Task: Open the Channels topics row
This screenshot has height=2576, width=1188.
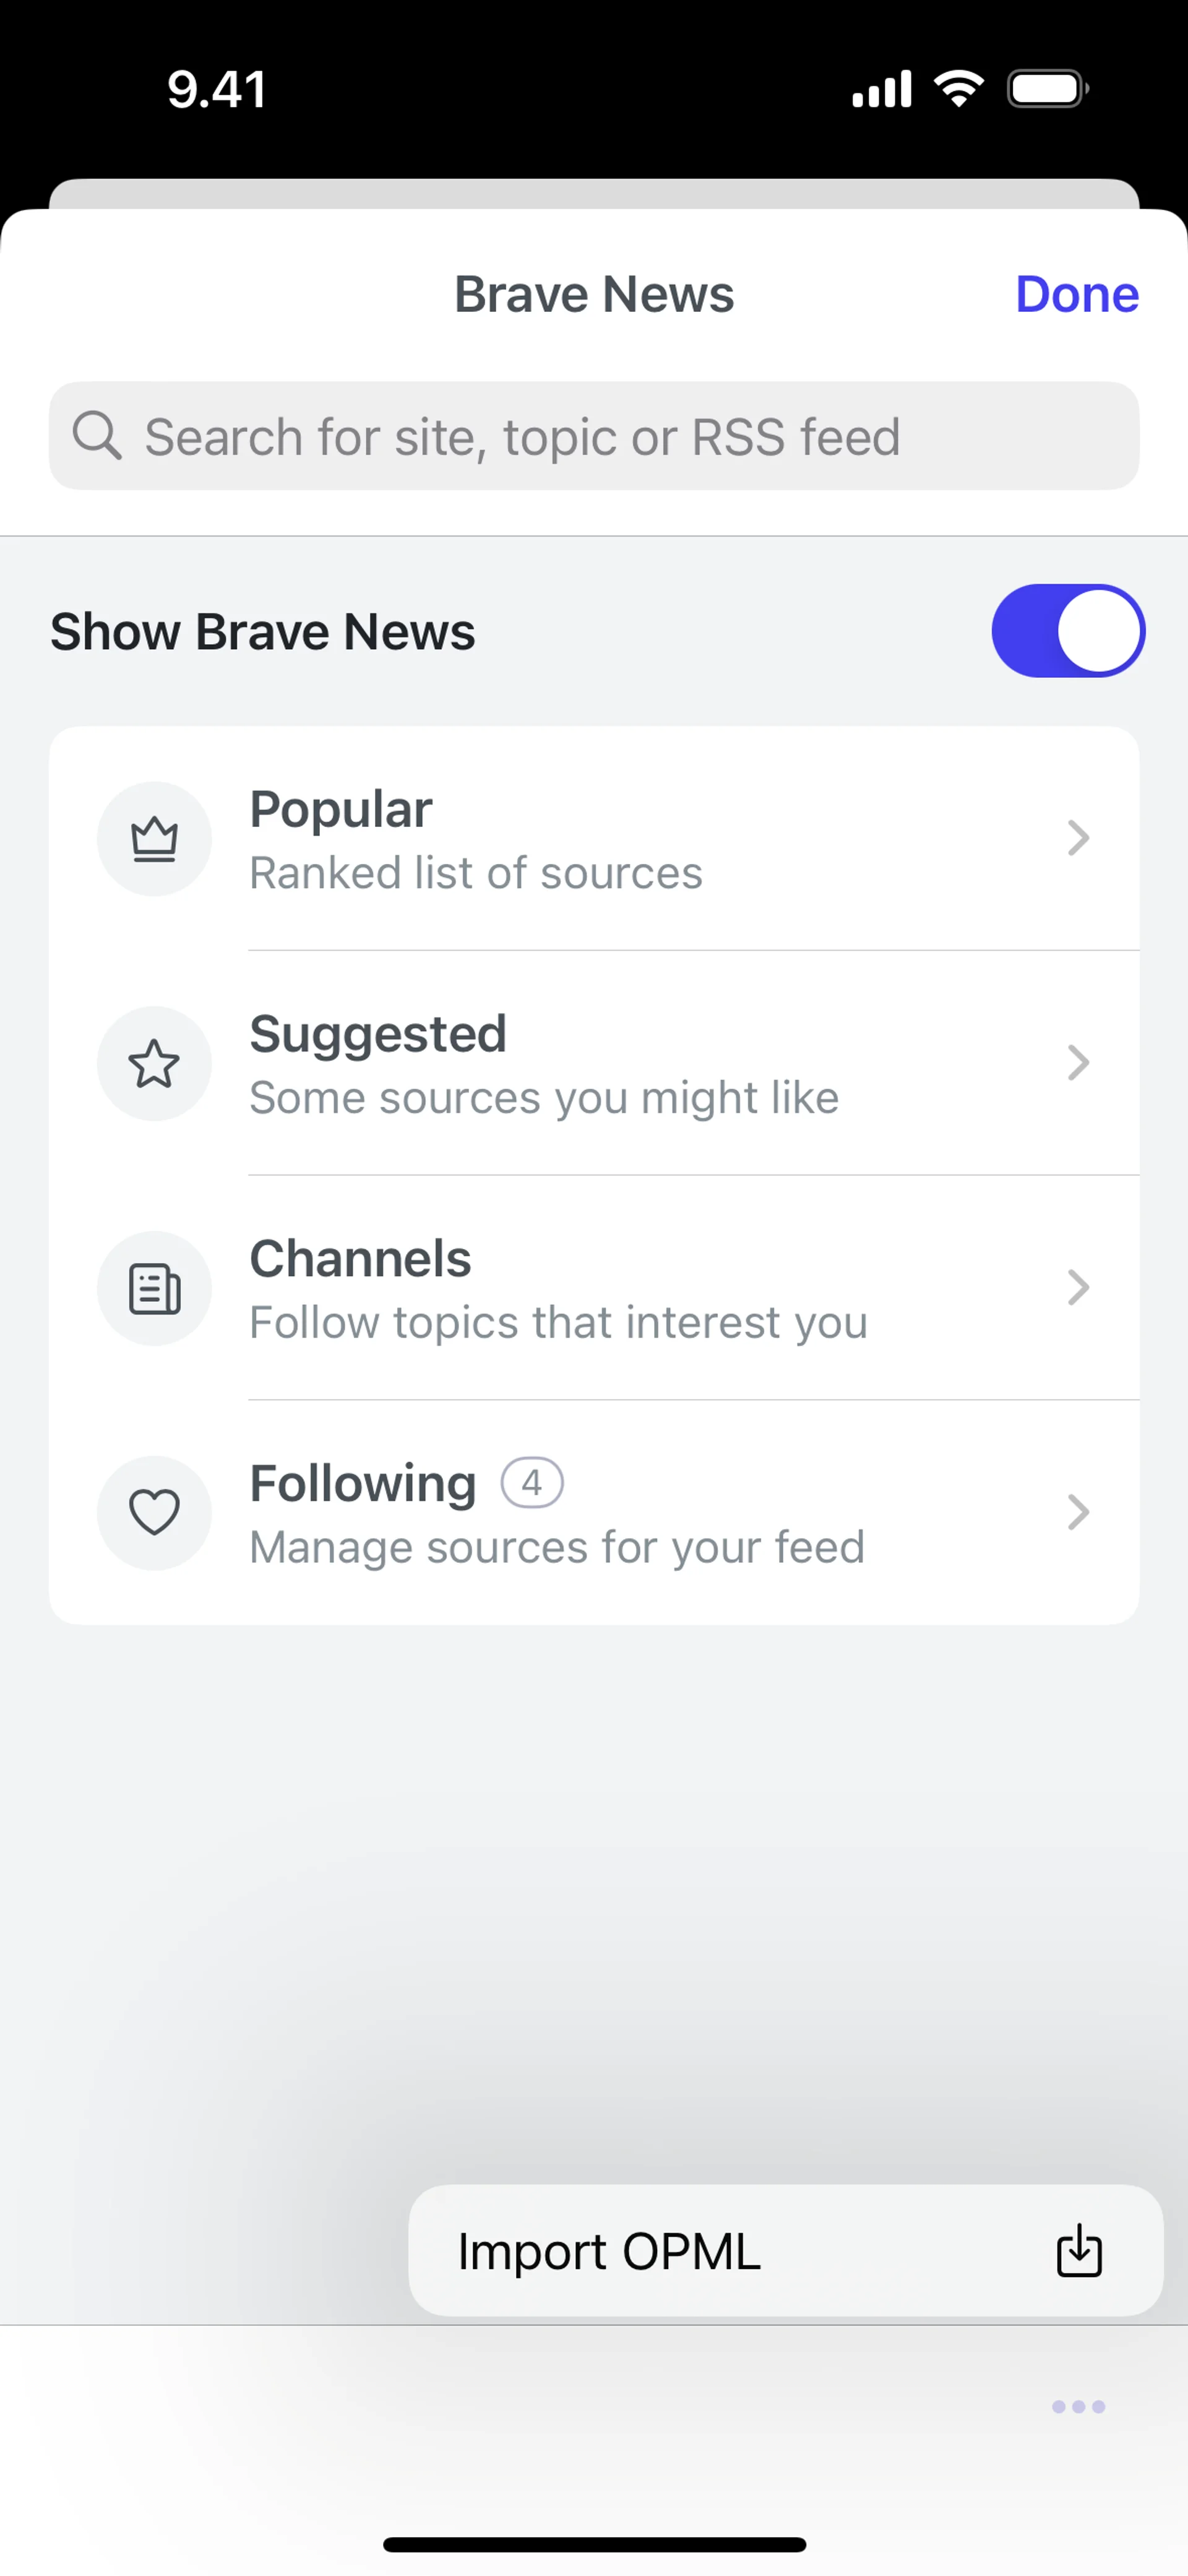Action: [594, 1288]
